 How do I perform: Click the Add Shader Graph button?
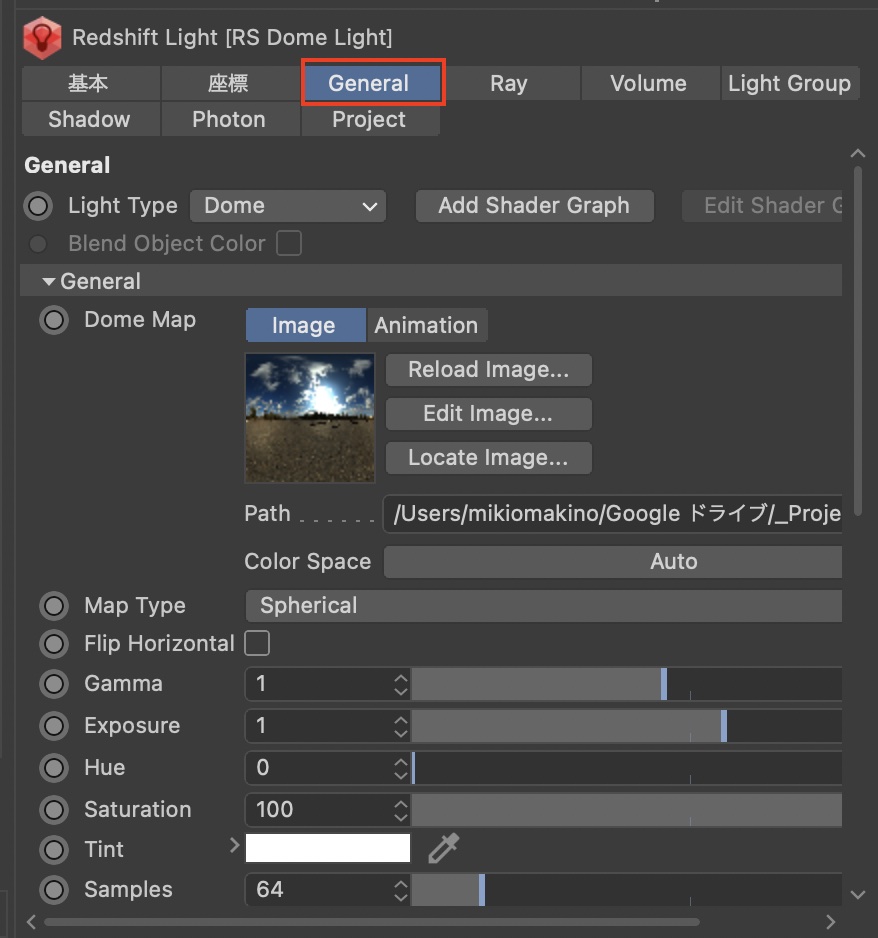(534, 206)
